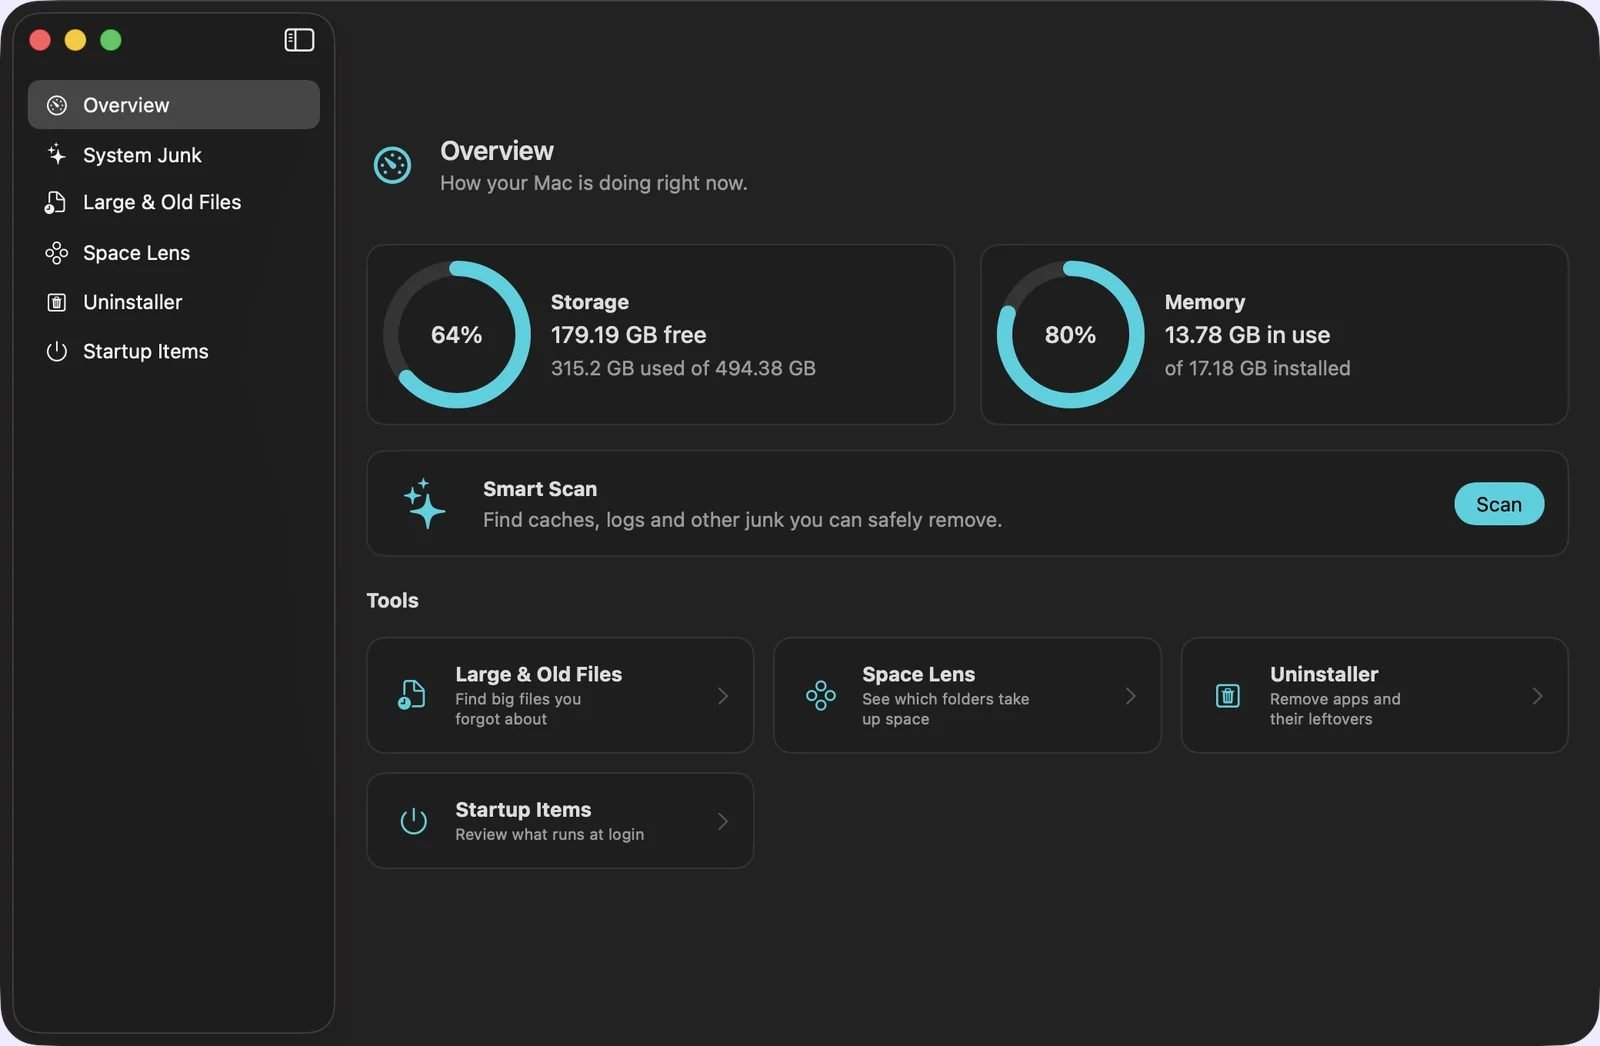Click the Startup Items power icon in sidebar
The width and height of the screenshot is (1600, 1046).
57,351
